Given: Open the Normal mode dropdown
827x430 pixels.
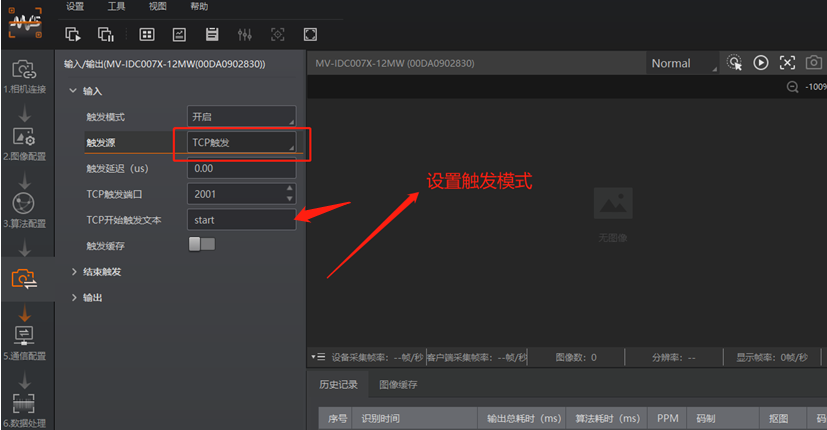Looking at the screenshot, I should pyautogui.click(x=682, y=63).
